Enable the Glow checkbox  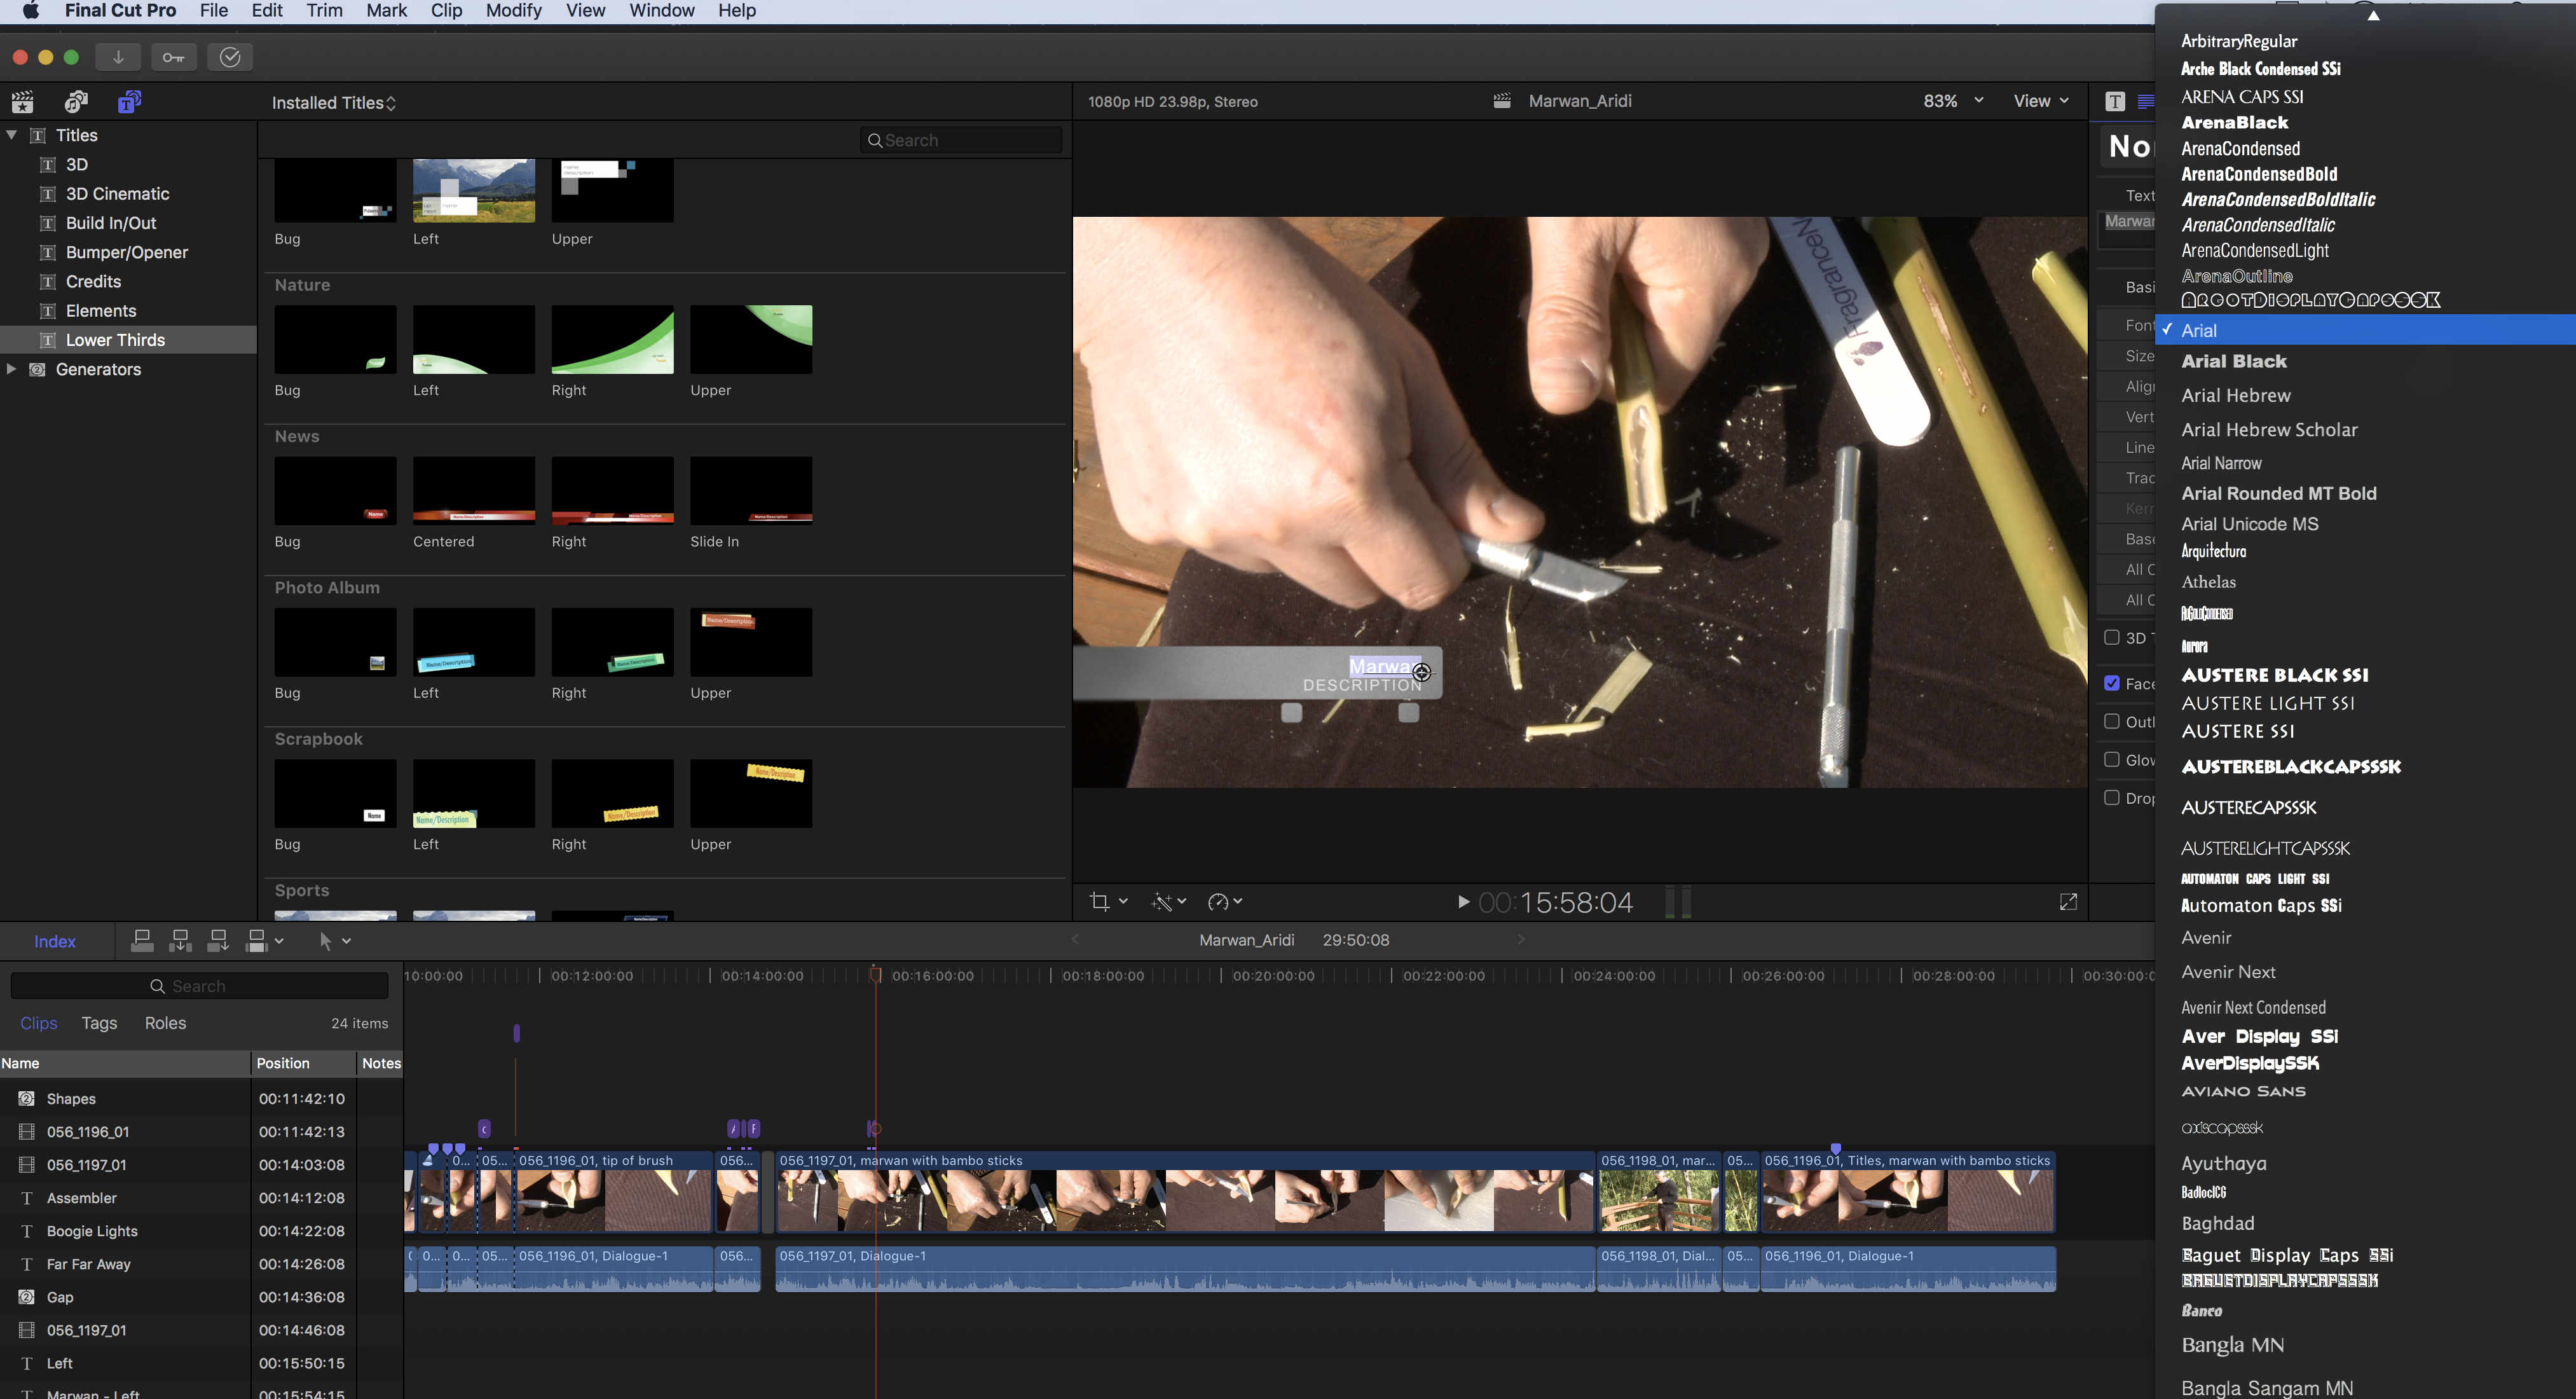(2112, 759)
